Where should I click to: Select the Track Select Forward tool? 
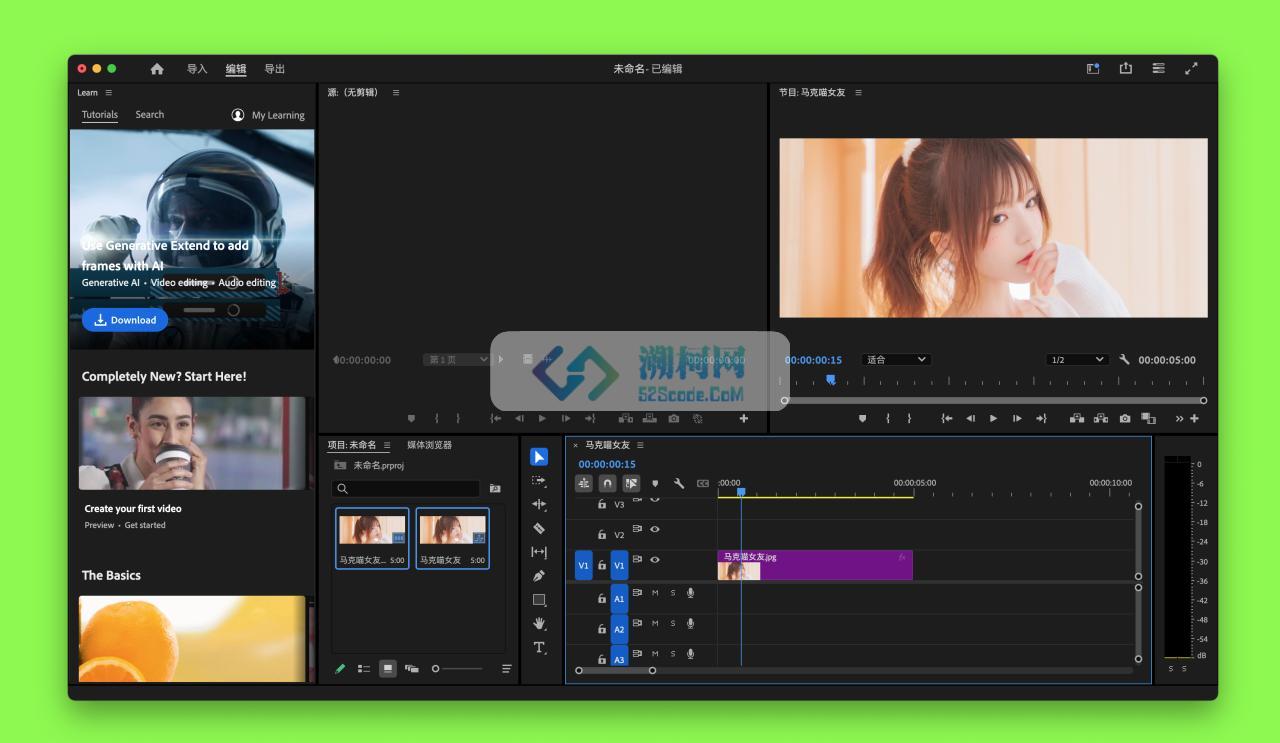pyautogui.click(x=539, y=481)
